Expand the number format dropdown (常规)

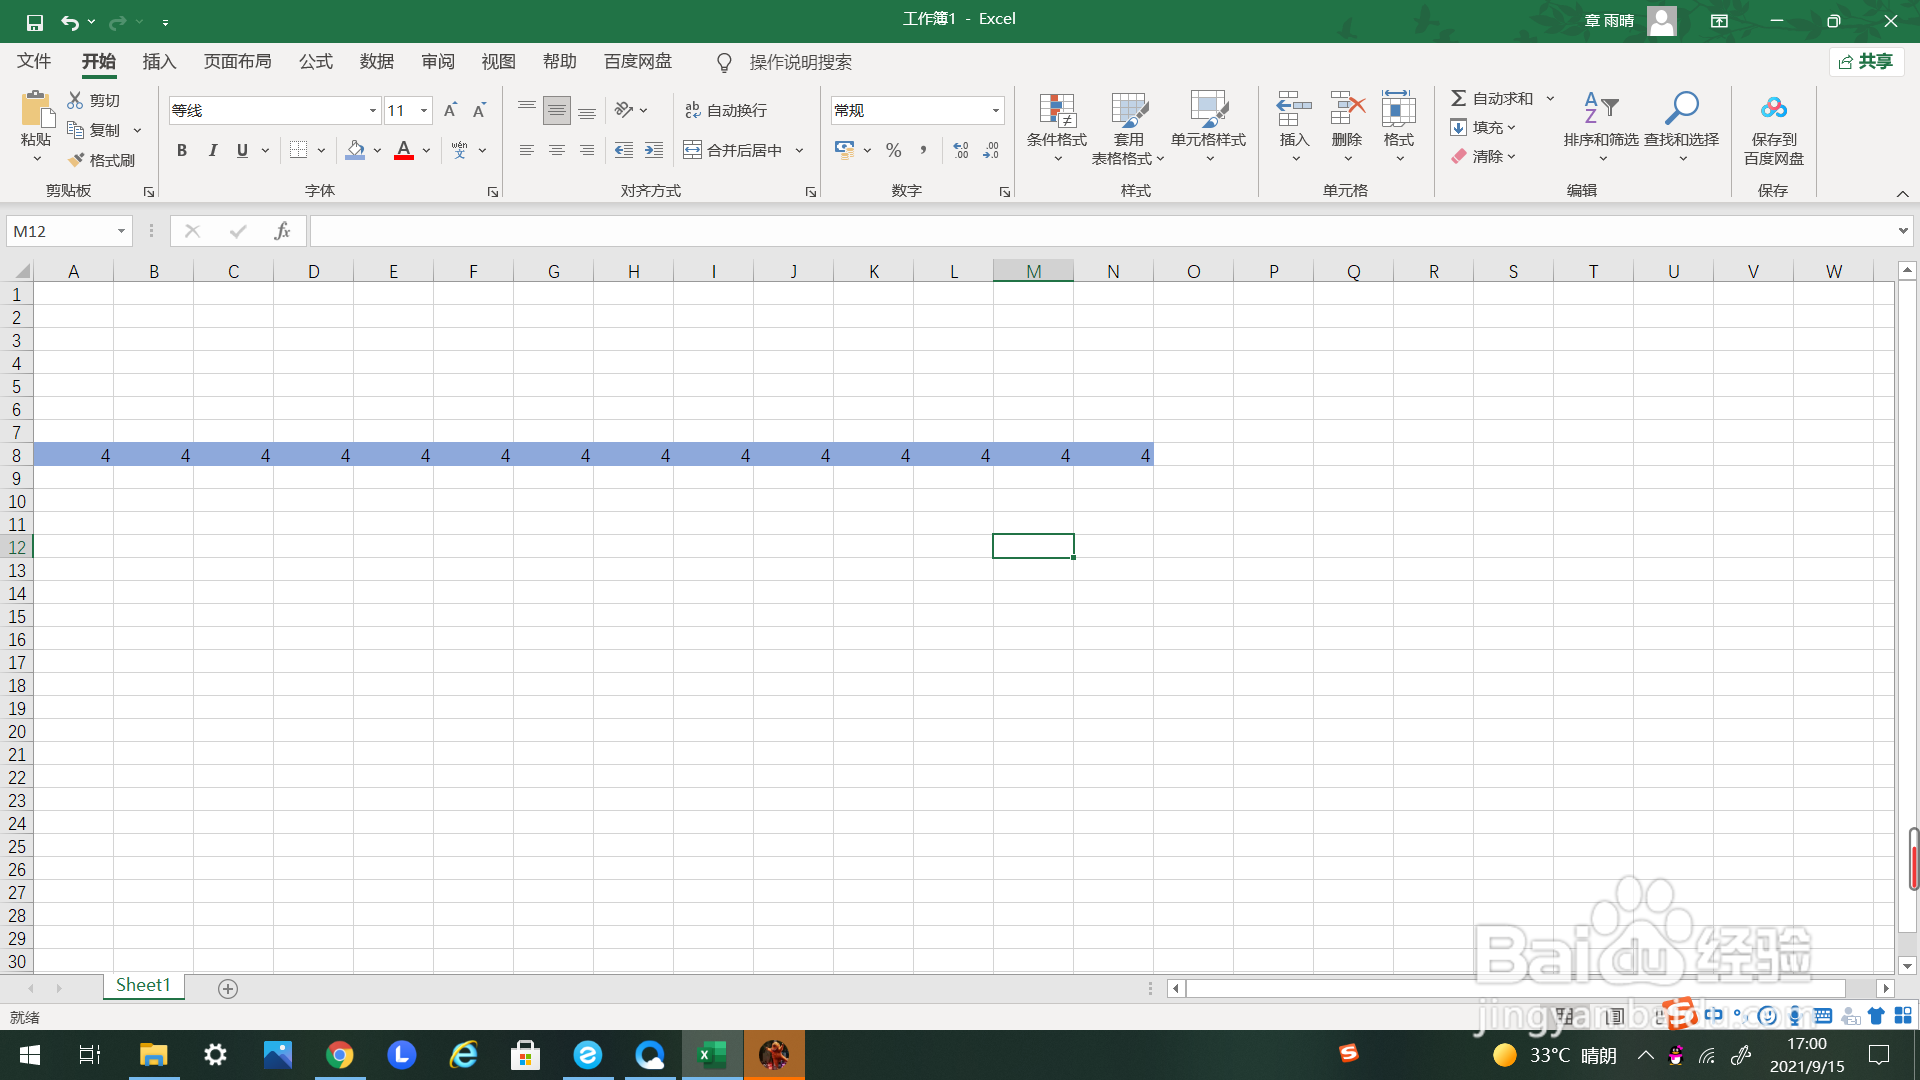[x=995, y=110]
